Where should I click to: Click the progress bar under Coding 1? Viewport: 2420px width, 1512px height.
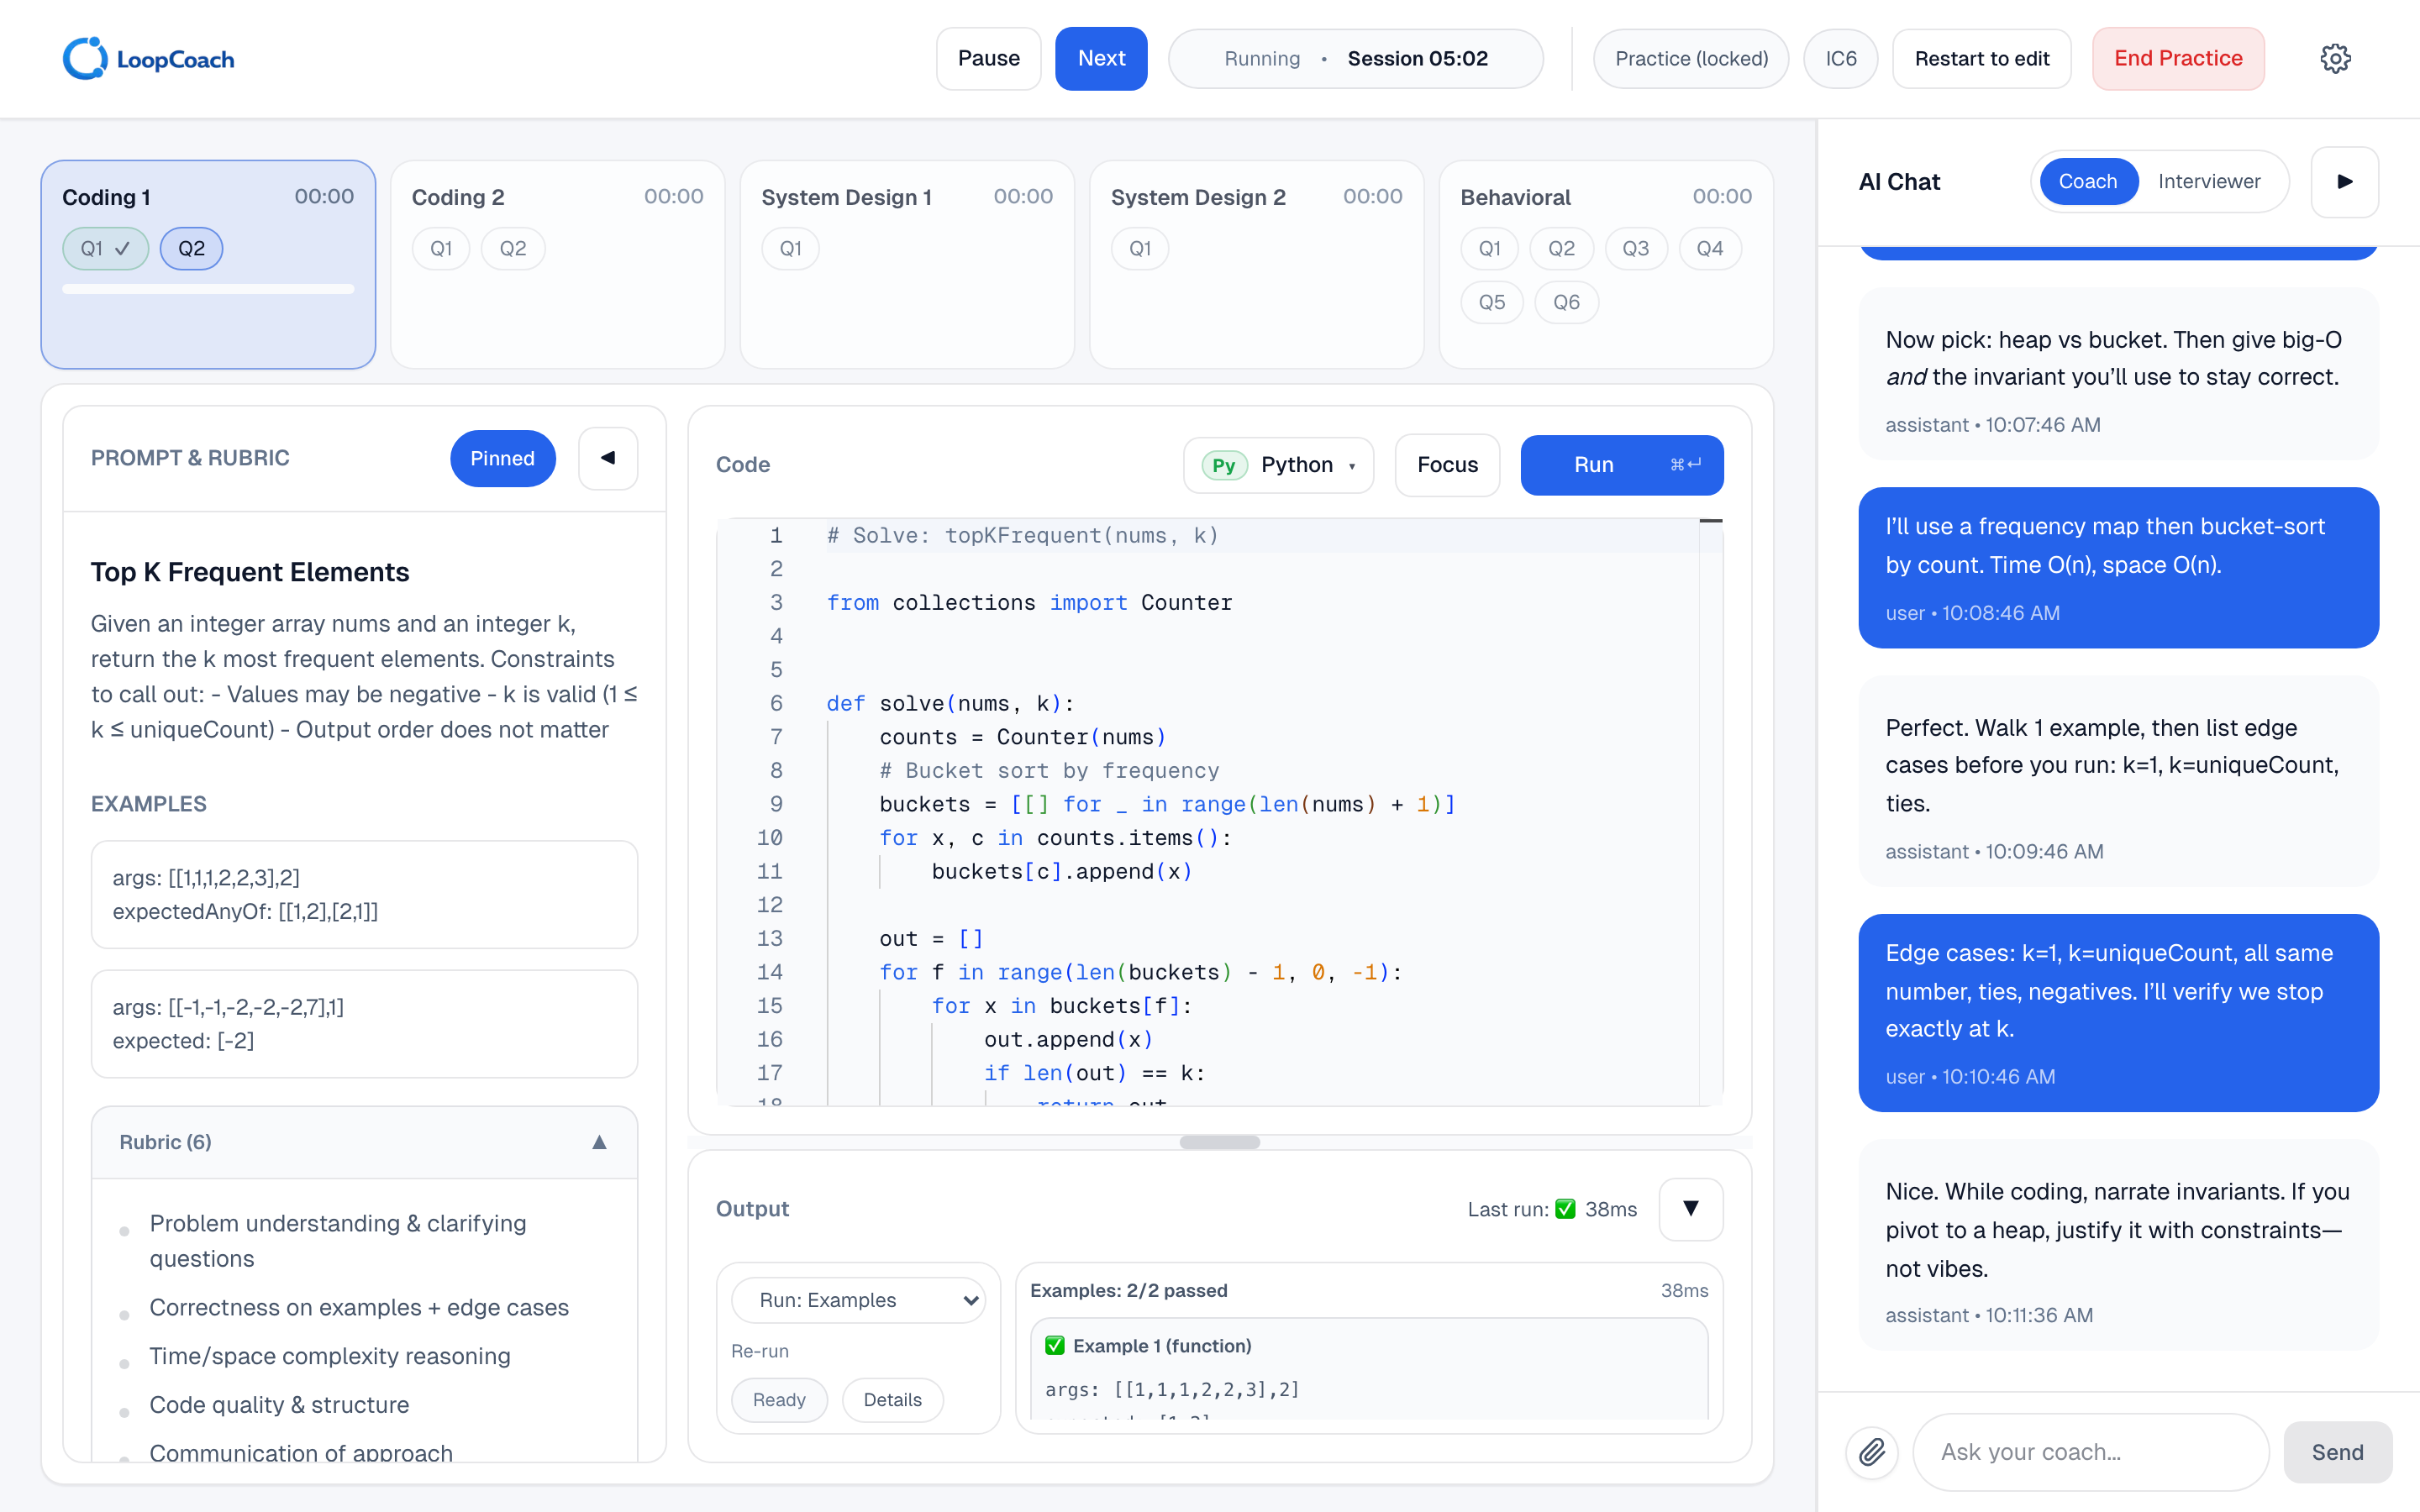click(x=208, y=288)
